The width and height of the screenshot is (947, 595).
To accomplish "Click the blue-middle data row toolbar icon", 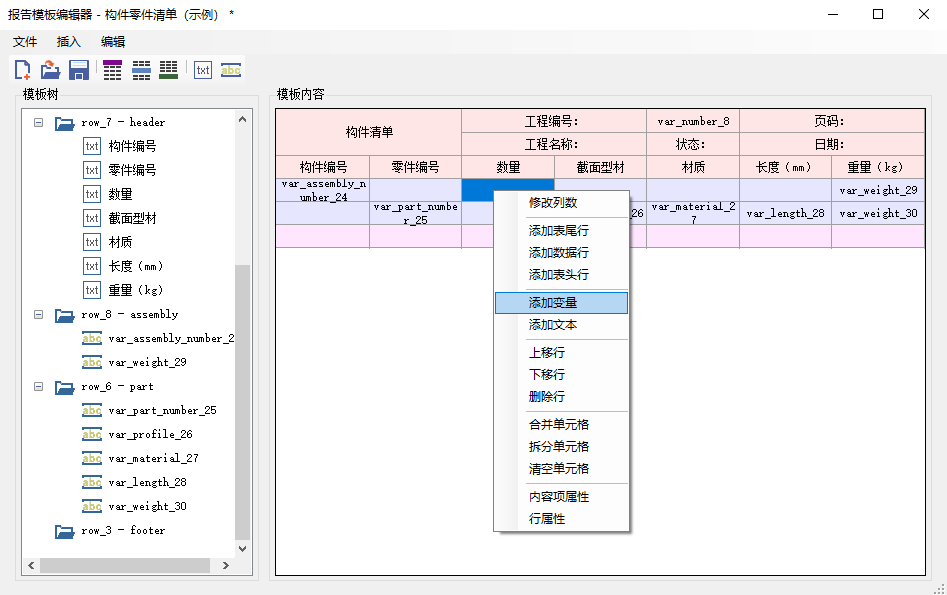I will pyautogui.click(x=141, y=70).
